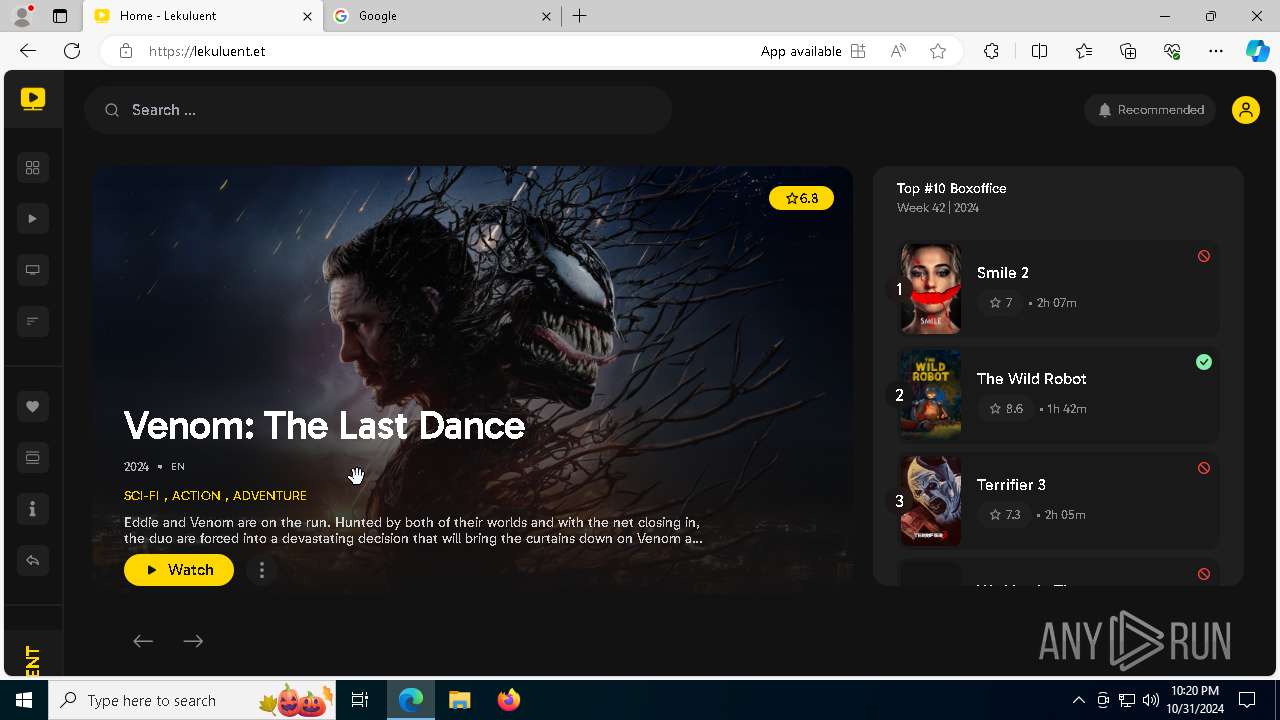Viewport: 1280px width, 720px height.
Task: Click The Wild Robot rating 8.6 badge
Action: click(1006, 409)
